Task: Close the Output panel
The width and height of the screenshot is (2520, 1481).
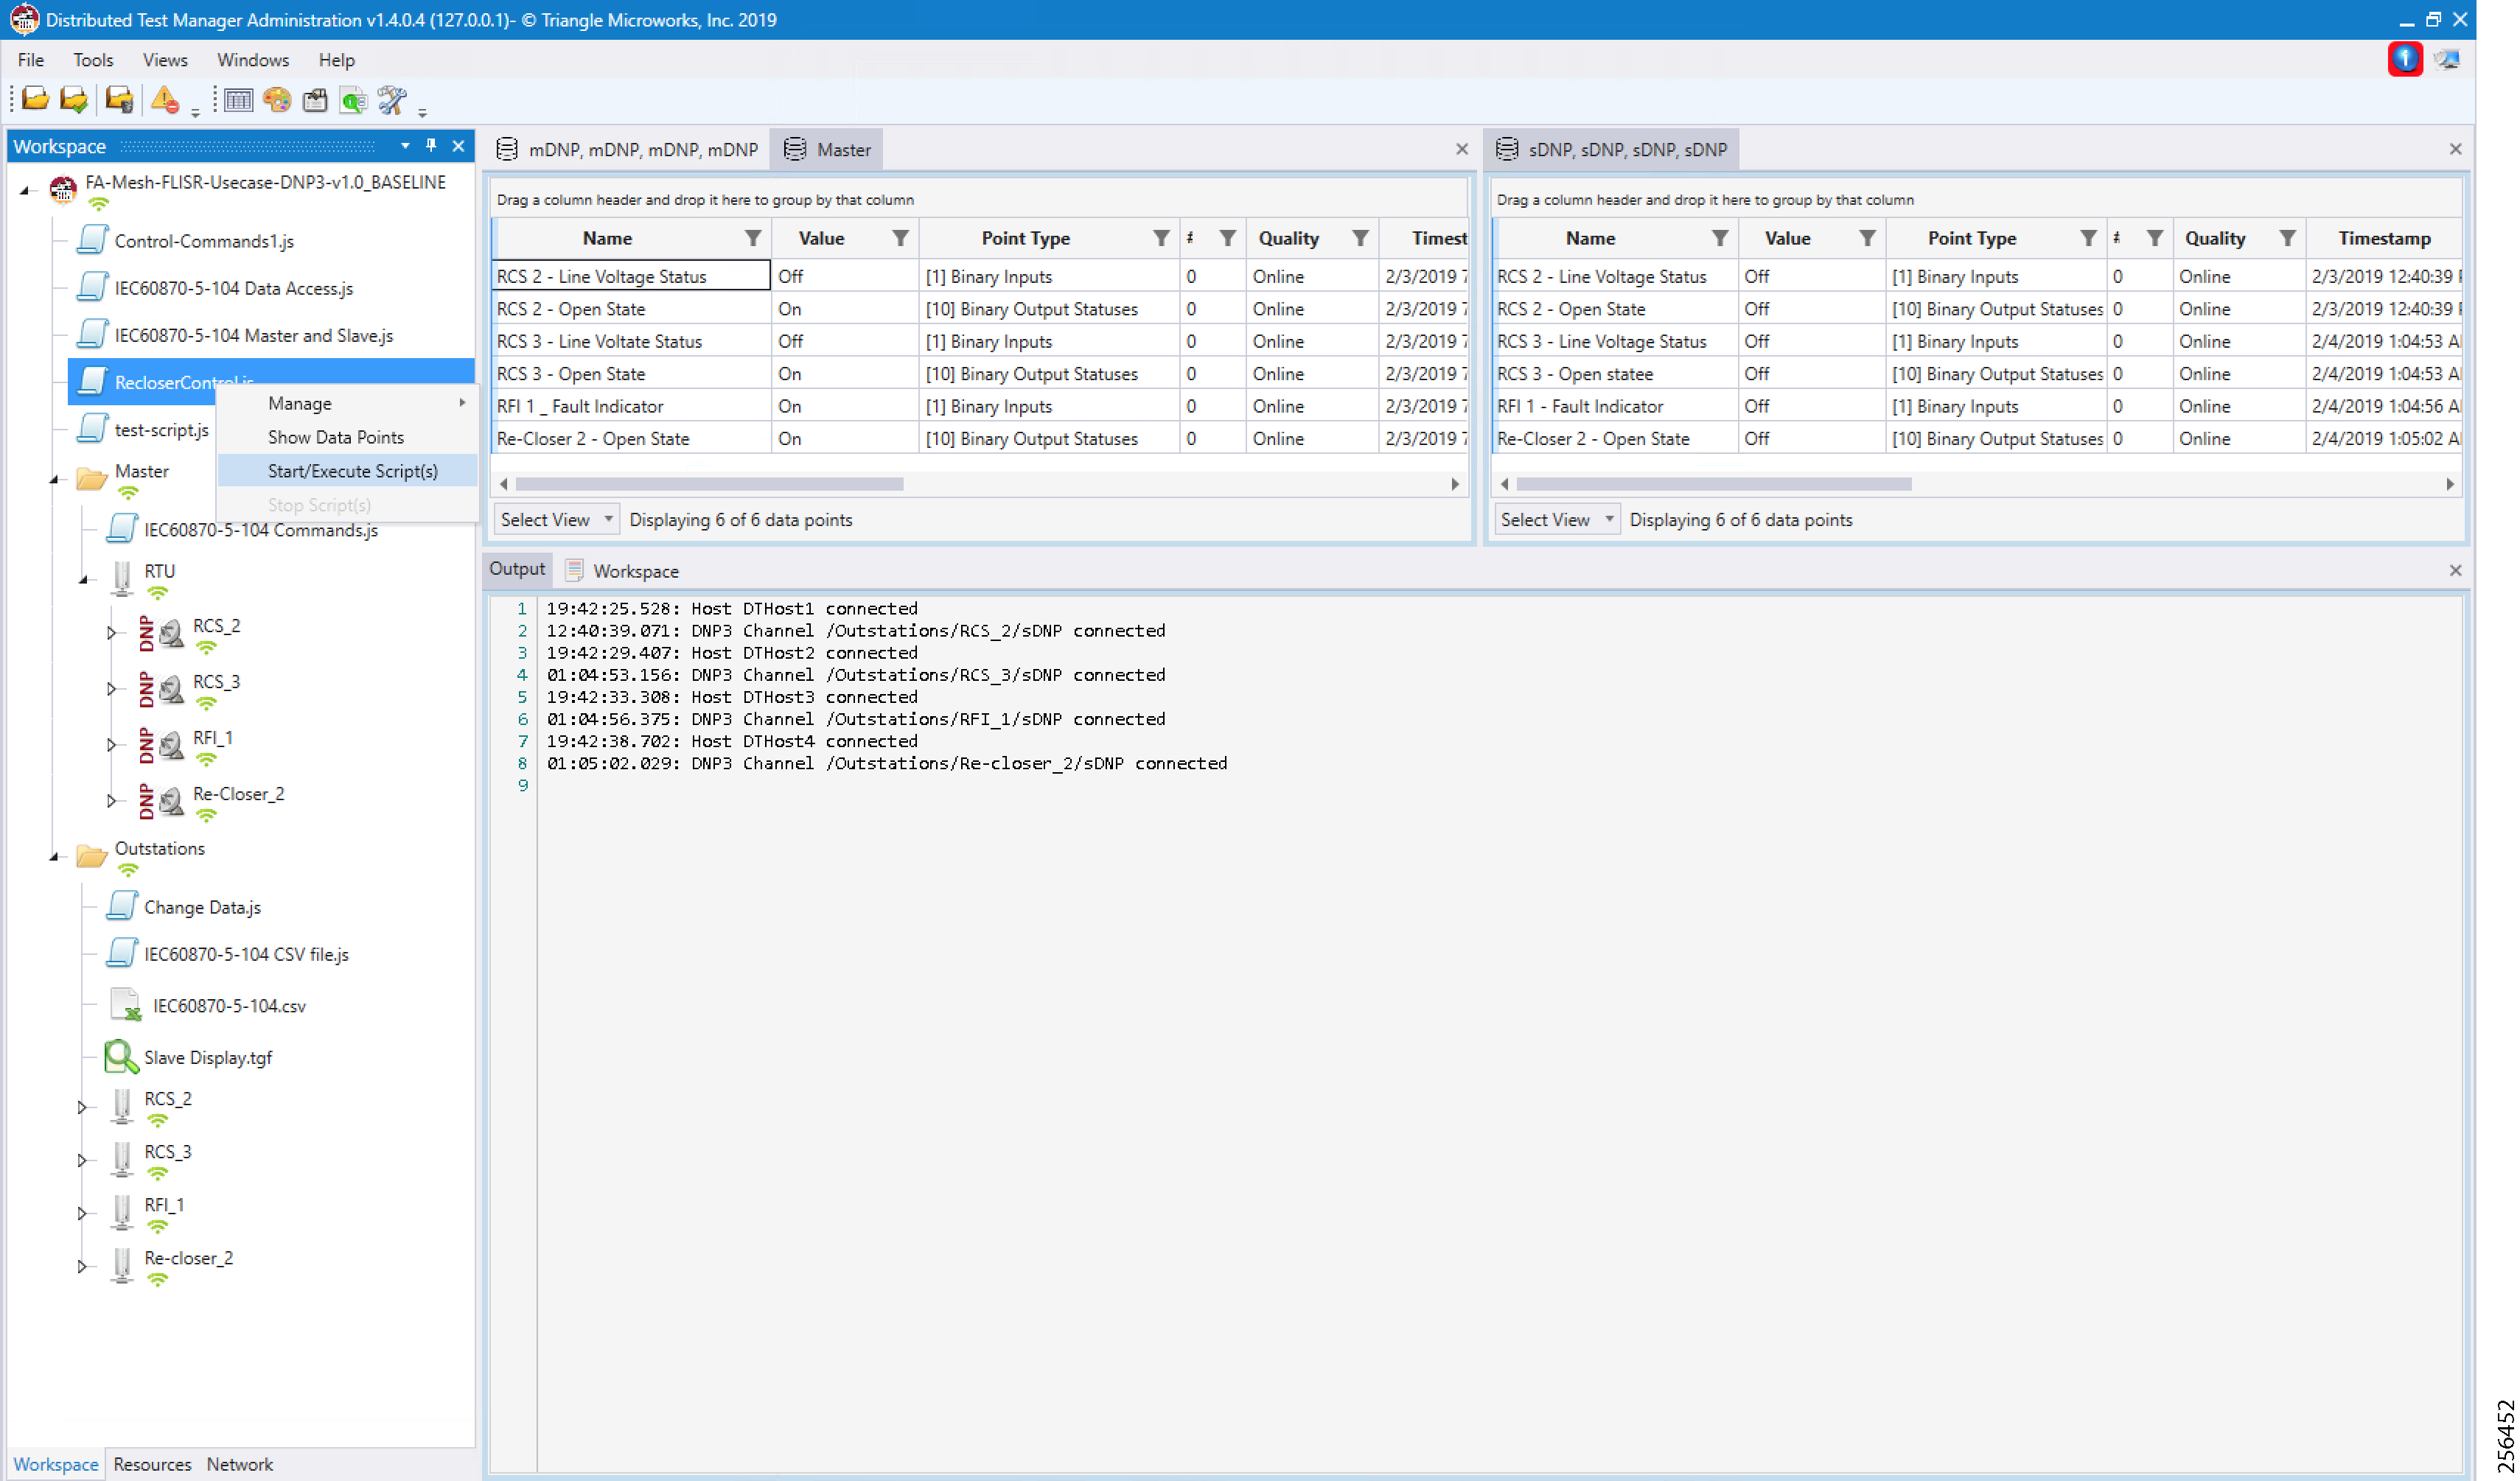Action: click(2456, 570)
